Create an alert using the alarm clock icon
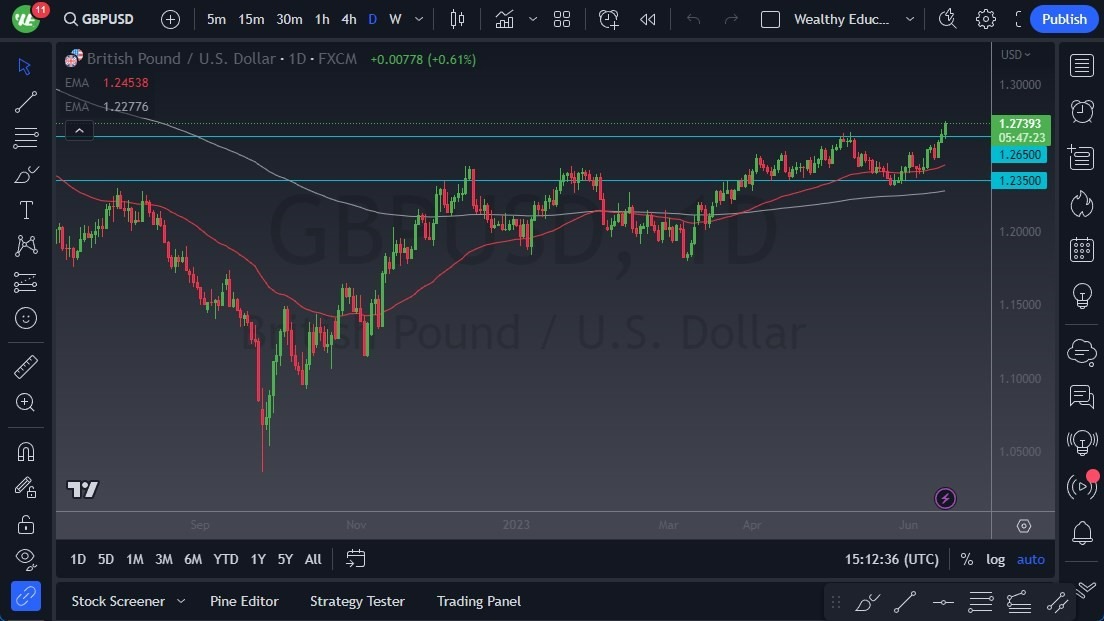The width and height of the screenshot is (1104, 621). [608, 18]
